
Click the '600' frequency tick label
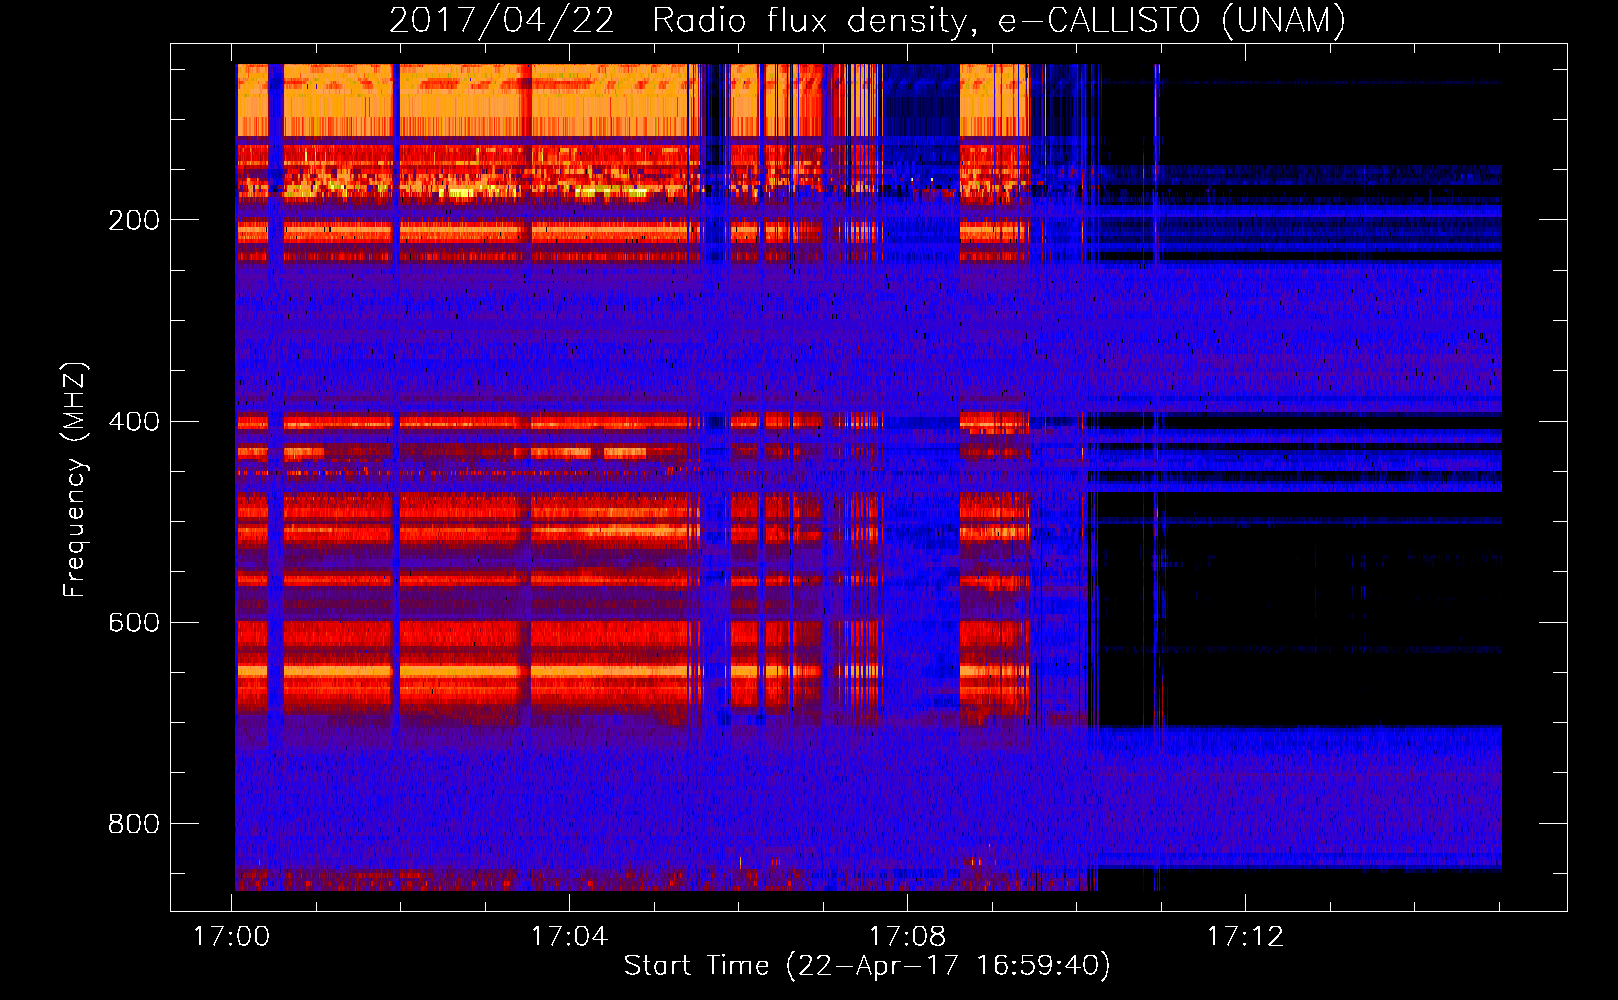[x=134, y=622]
